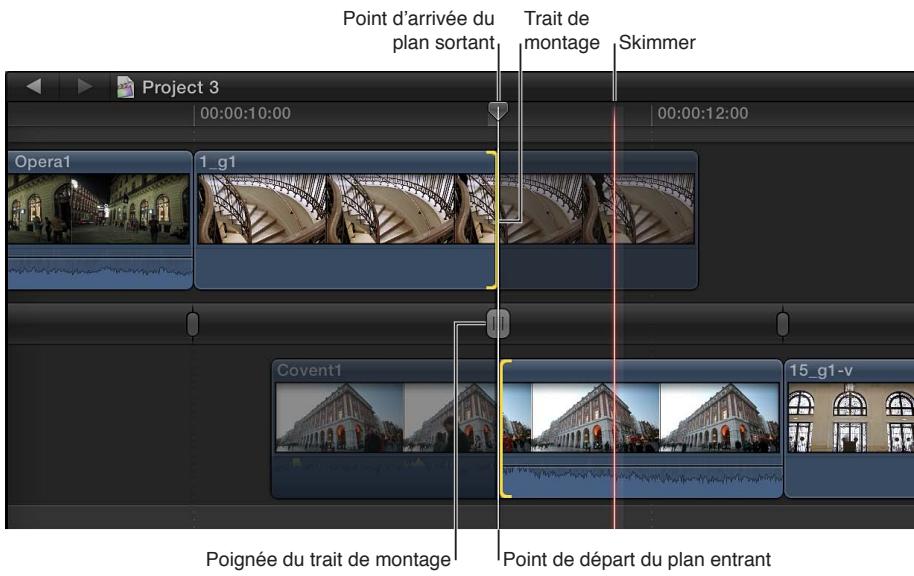Select the Project 3 title
Image resolution: width=914 pixels, height=576 pixels.
pos(180,87)
